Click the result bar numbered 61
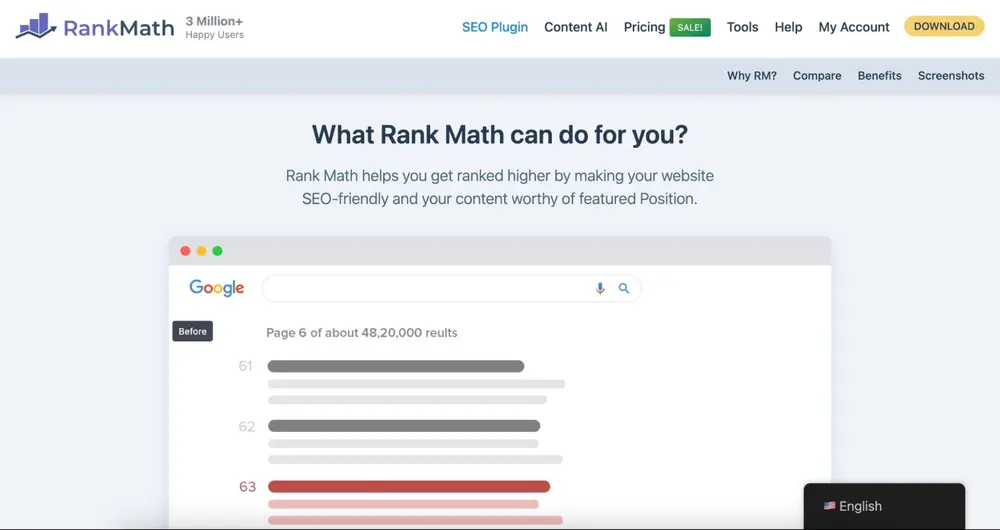 click(x=396, y=366)
